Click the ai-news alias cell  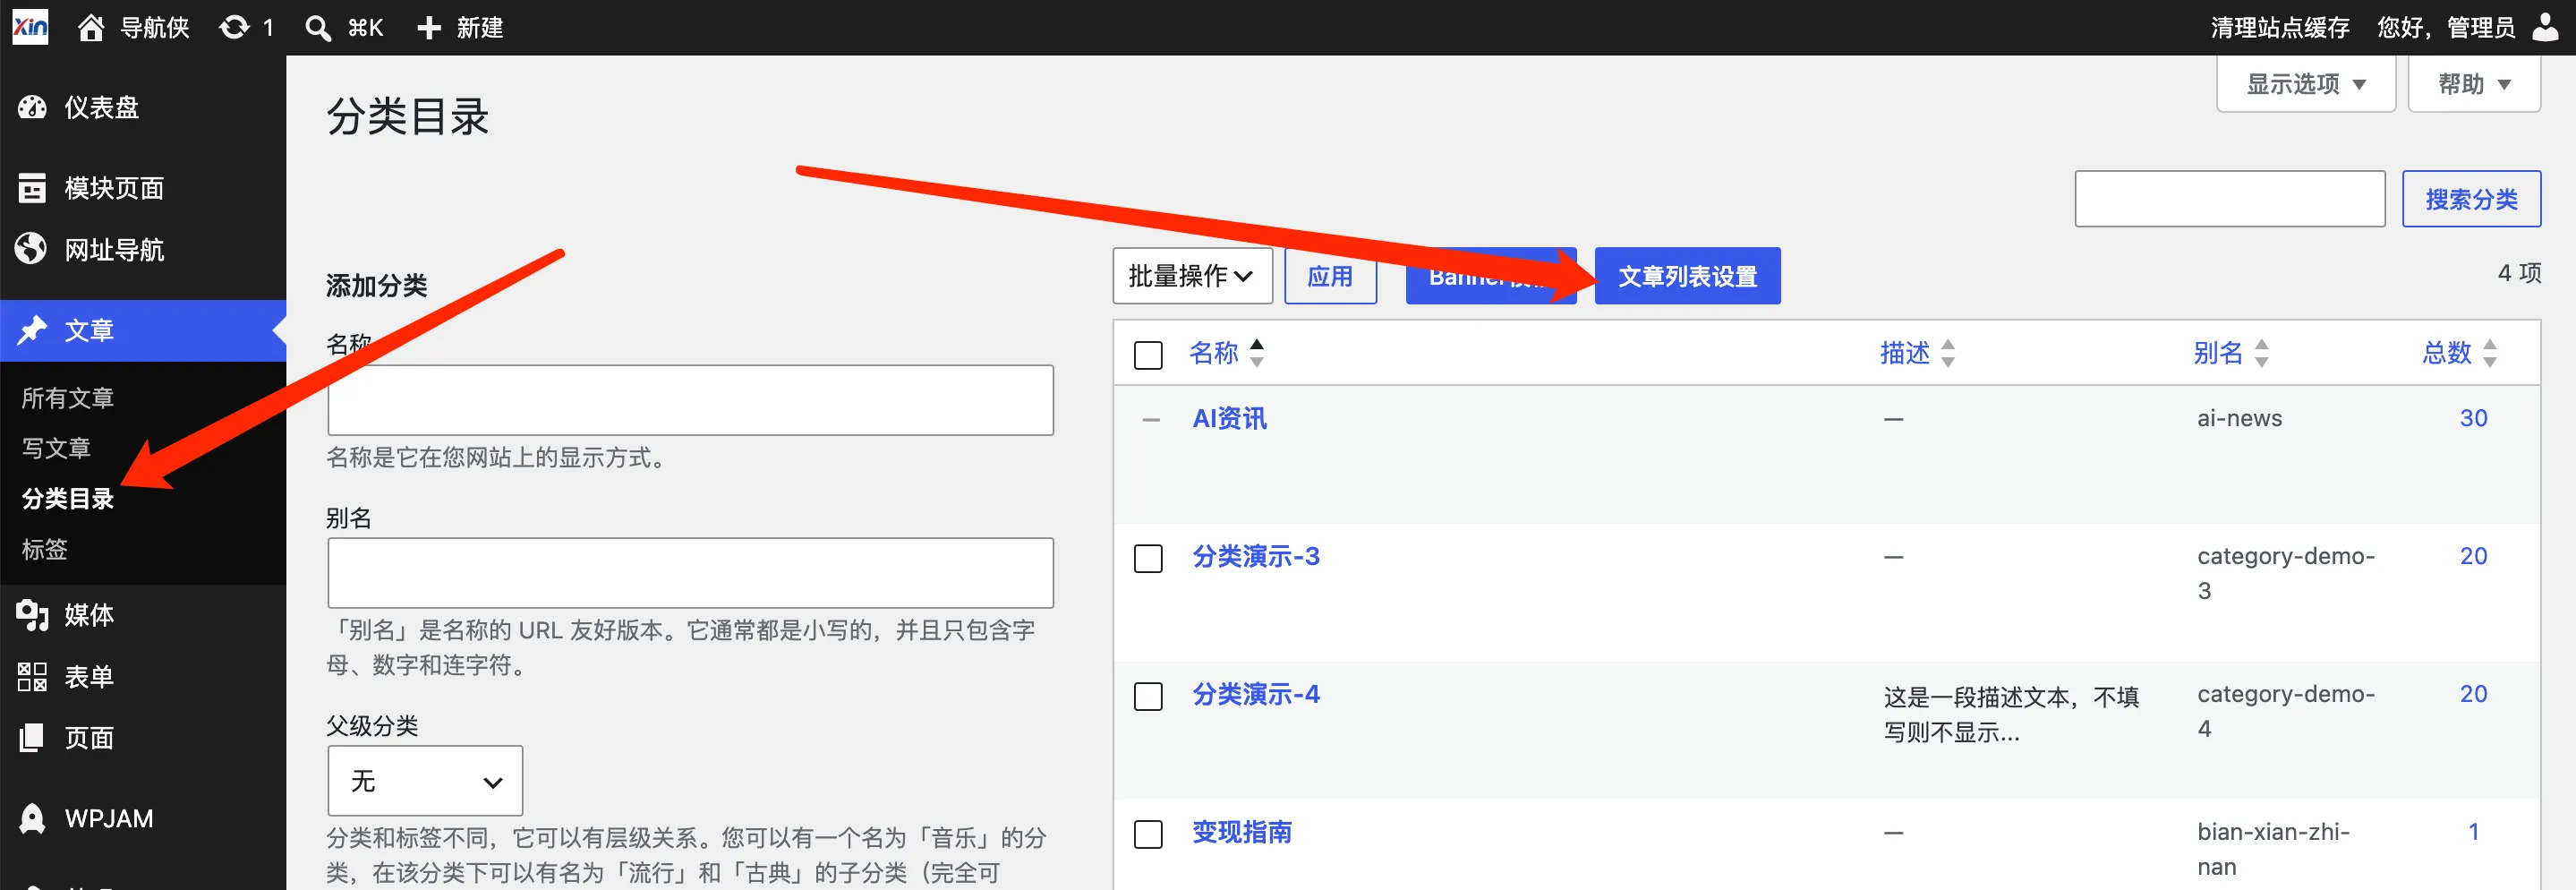coord(2239,418)
